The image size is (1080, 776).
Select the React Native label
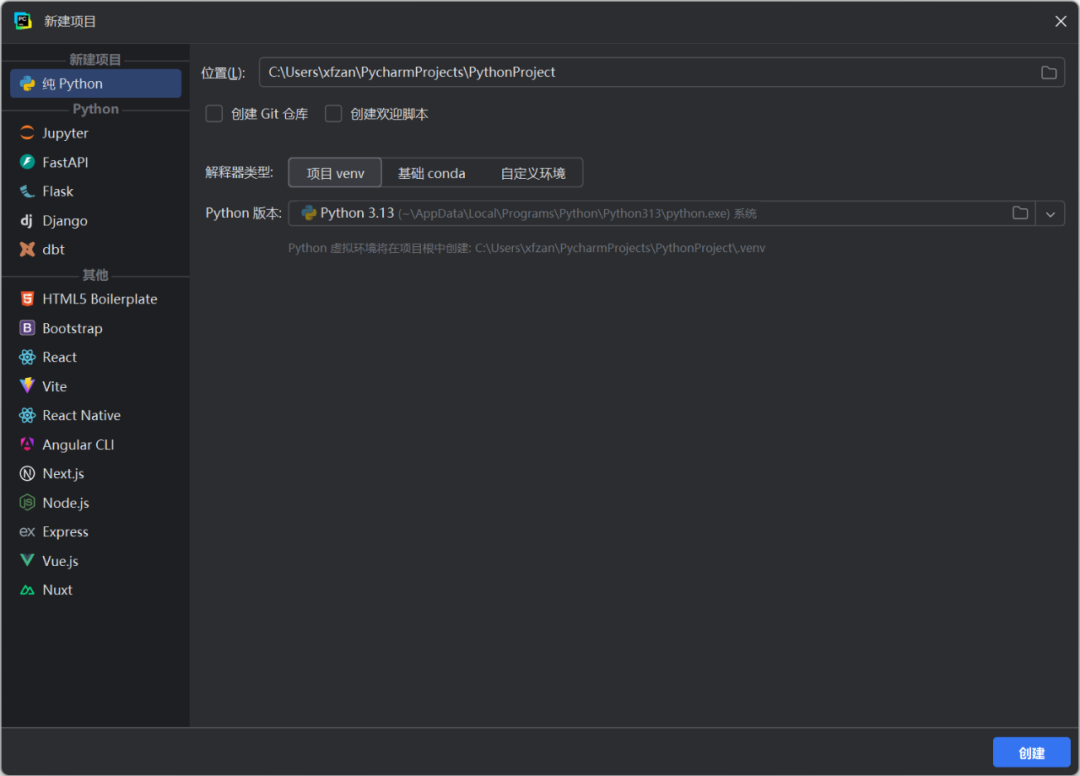point(81,415)
